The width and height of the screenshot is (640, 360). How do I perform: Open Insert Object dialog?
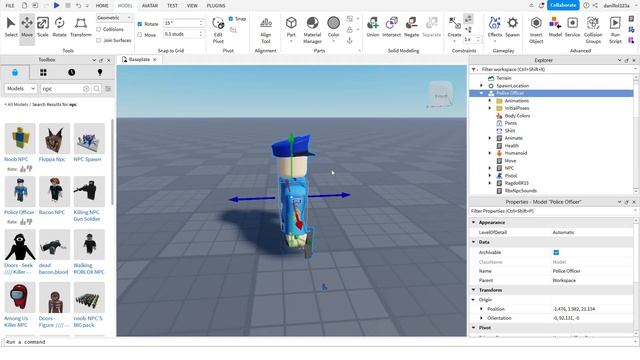(x=536, y=29)
